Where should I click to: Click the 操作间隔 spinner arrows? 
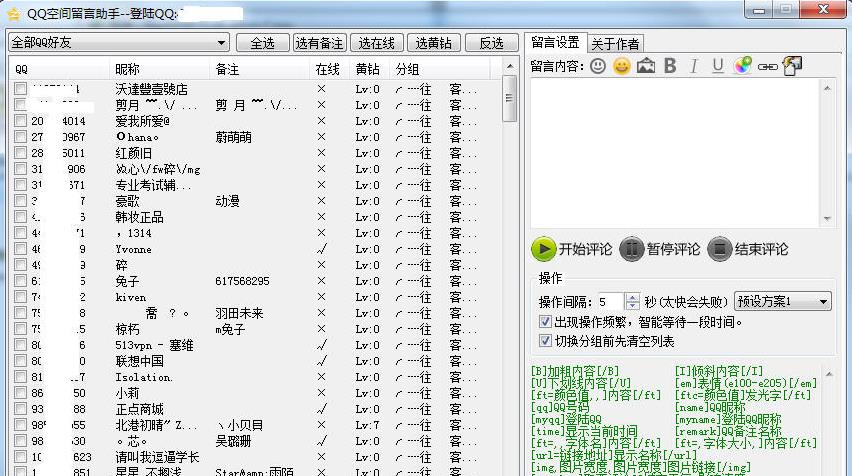pos(632,301)
